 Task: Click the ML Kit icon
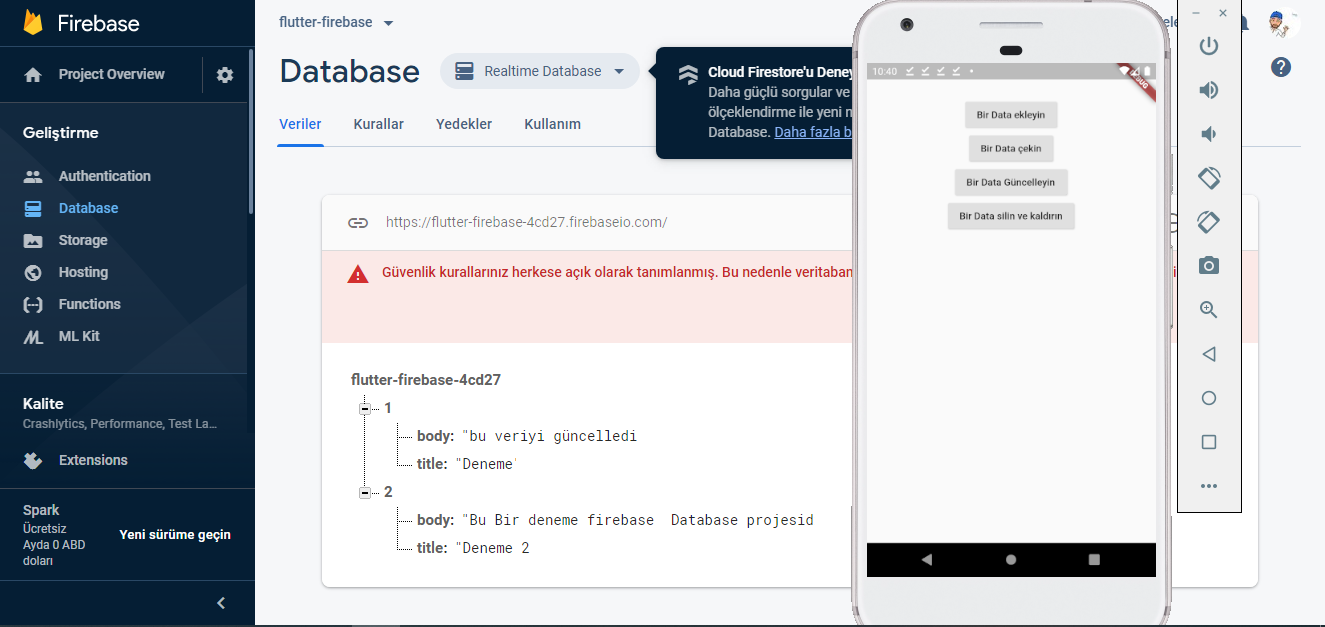(x=33, y=337)
